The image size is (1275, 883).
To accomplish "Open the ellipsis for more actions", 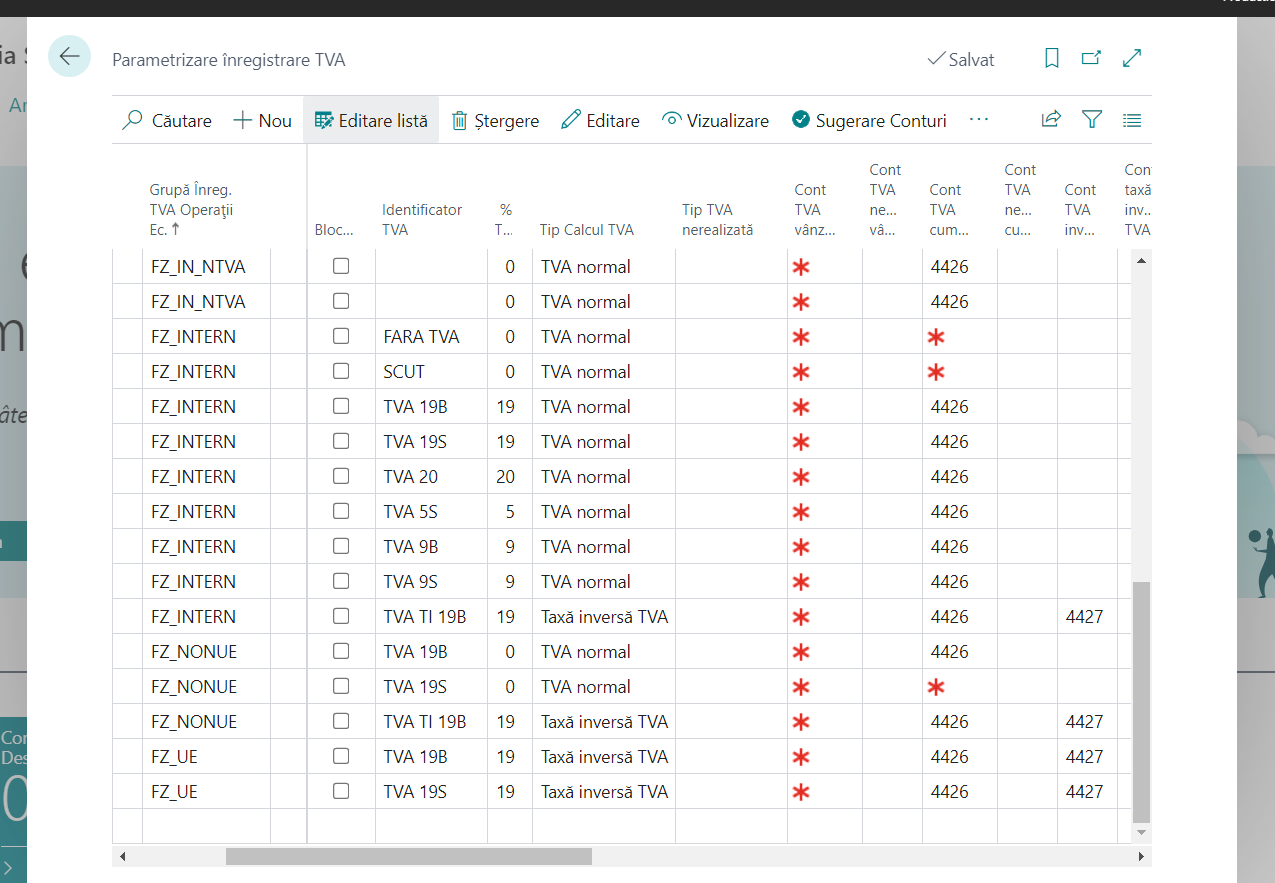I will pos(978,119).
